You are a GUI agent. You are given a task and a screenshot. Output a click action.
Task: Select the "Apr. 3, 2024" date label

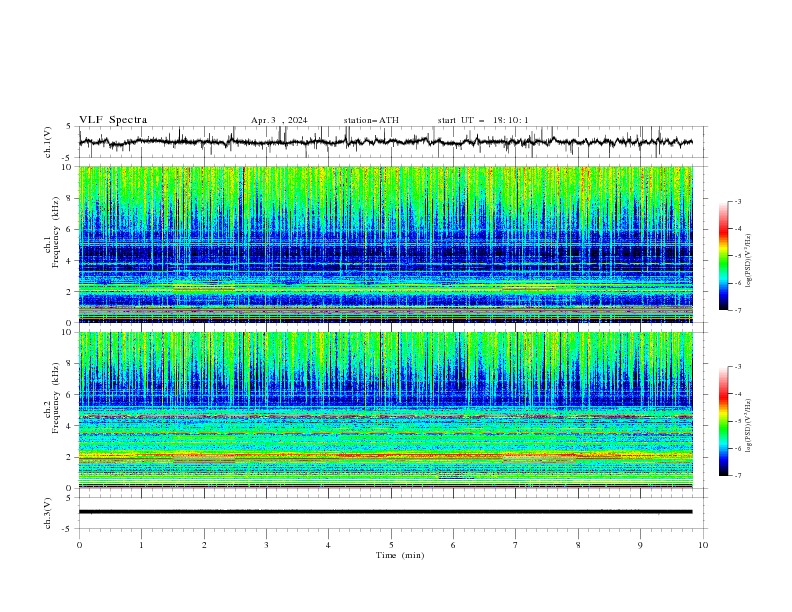pos(279,120)
